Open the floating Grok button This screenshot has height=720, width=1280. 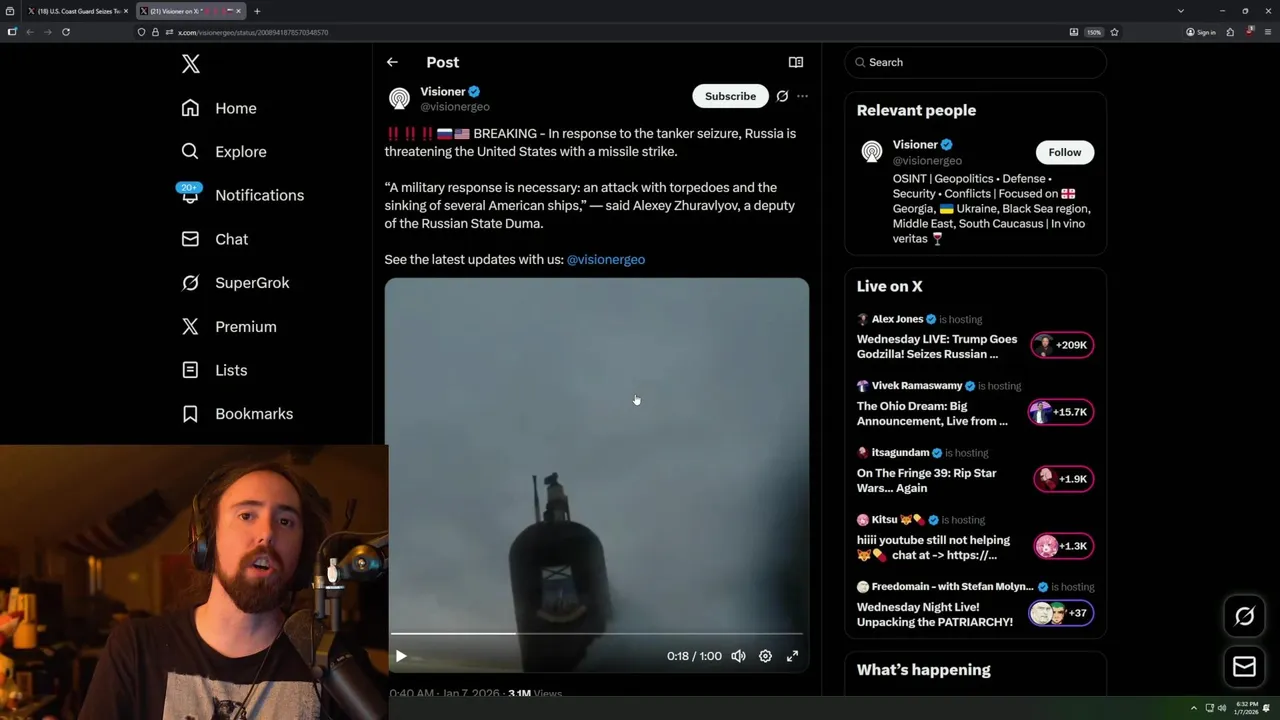click(x=1244, y=617)
